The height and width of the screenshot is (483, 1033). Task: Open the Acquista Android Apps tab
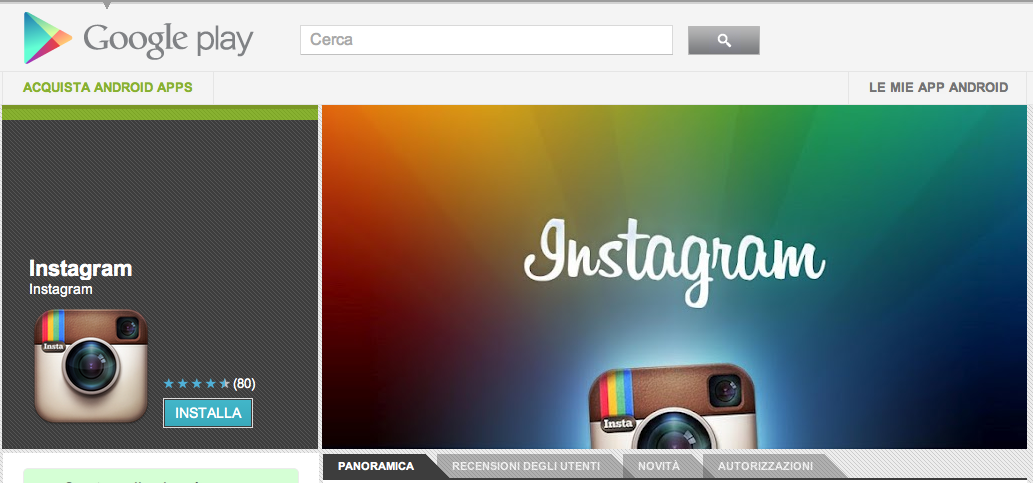pos(108,87)
